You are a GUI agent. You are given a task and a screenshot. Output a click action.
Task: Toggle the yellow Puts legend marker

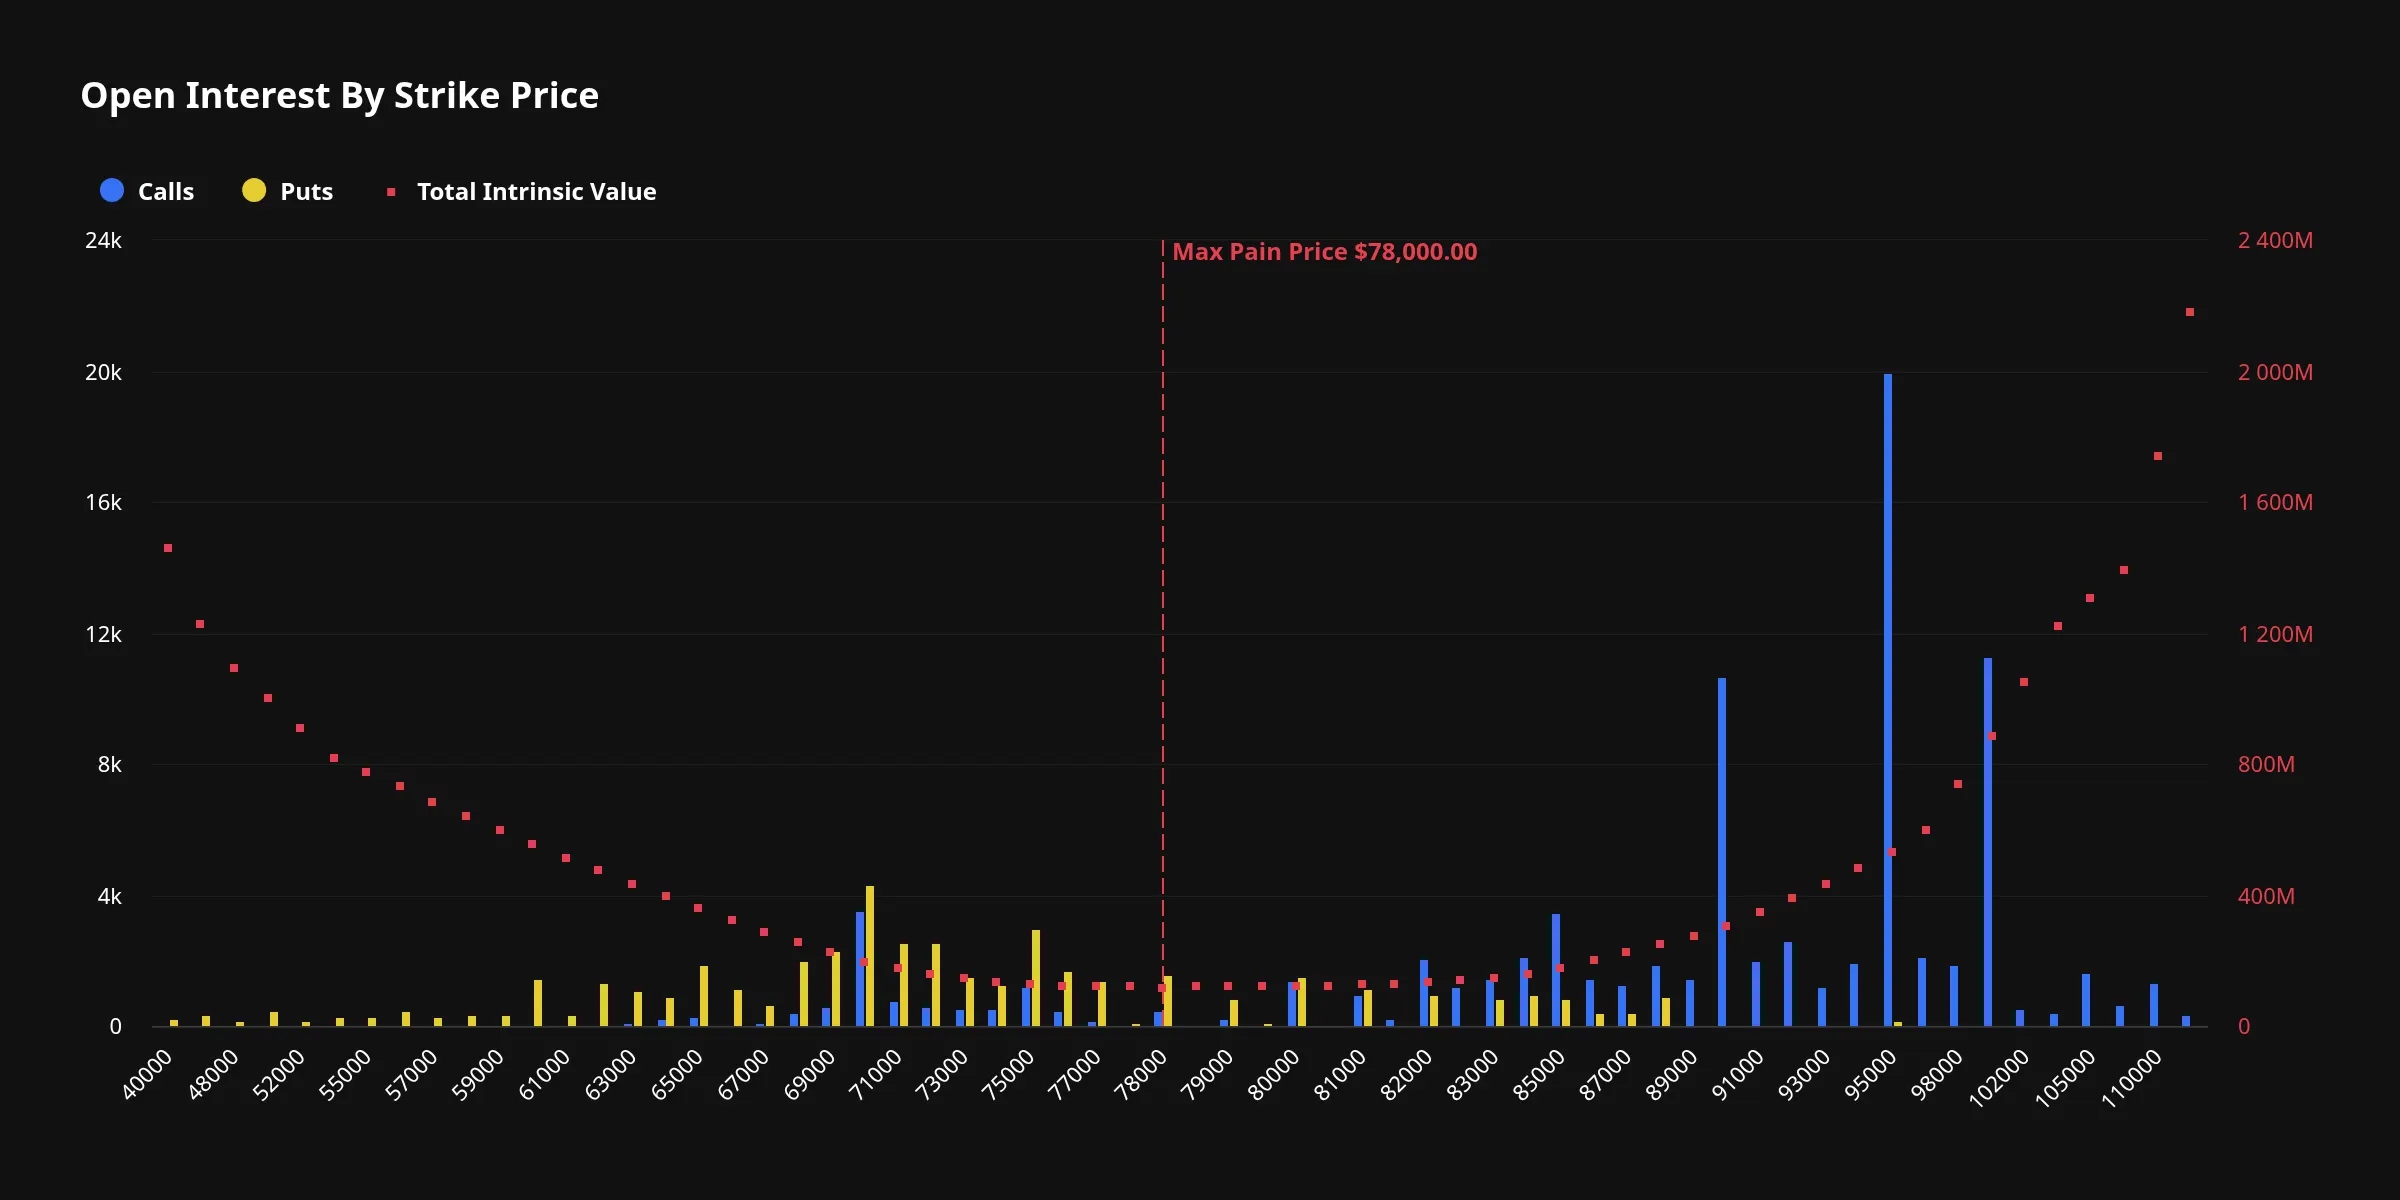254,190
